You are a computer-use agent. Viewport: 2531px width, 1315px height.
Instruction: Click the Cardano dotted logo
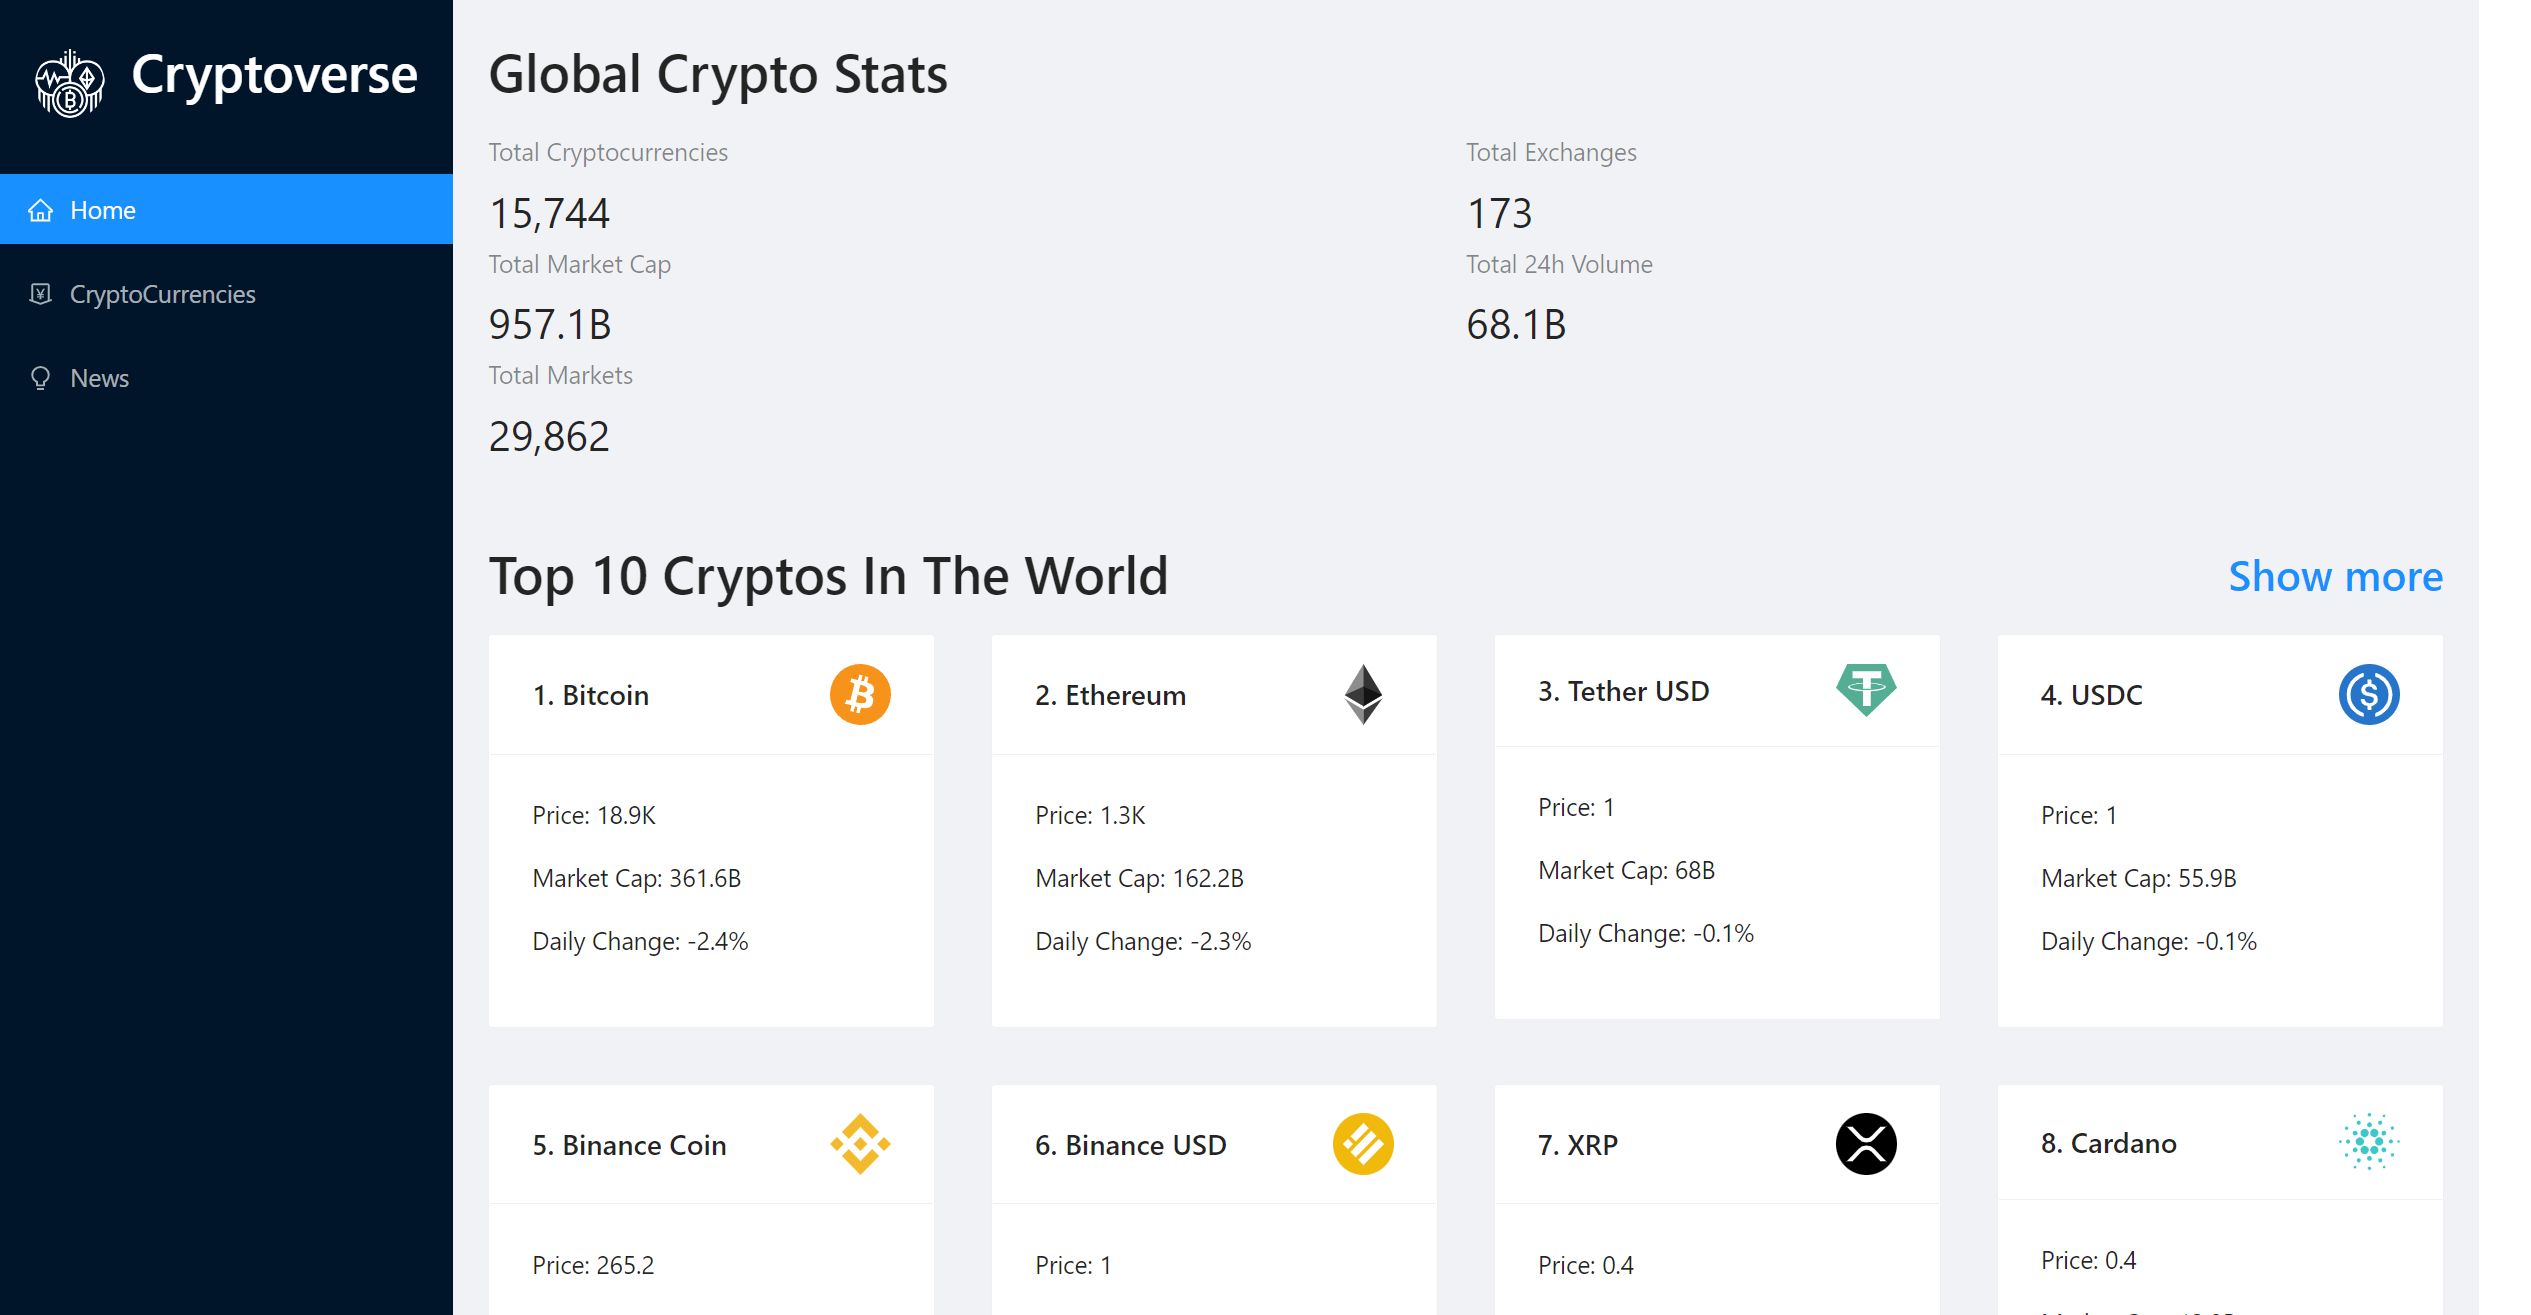coord(2369,1142)
